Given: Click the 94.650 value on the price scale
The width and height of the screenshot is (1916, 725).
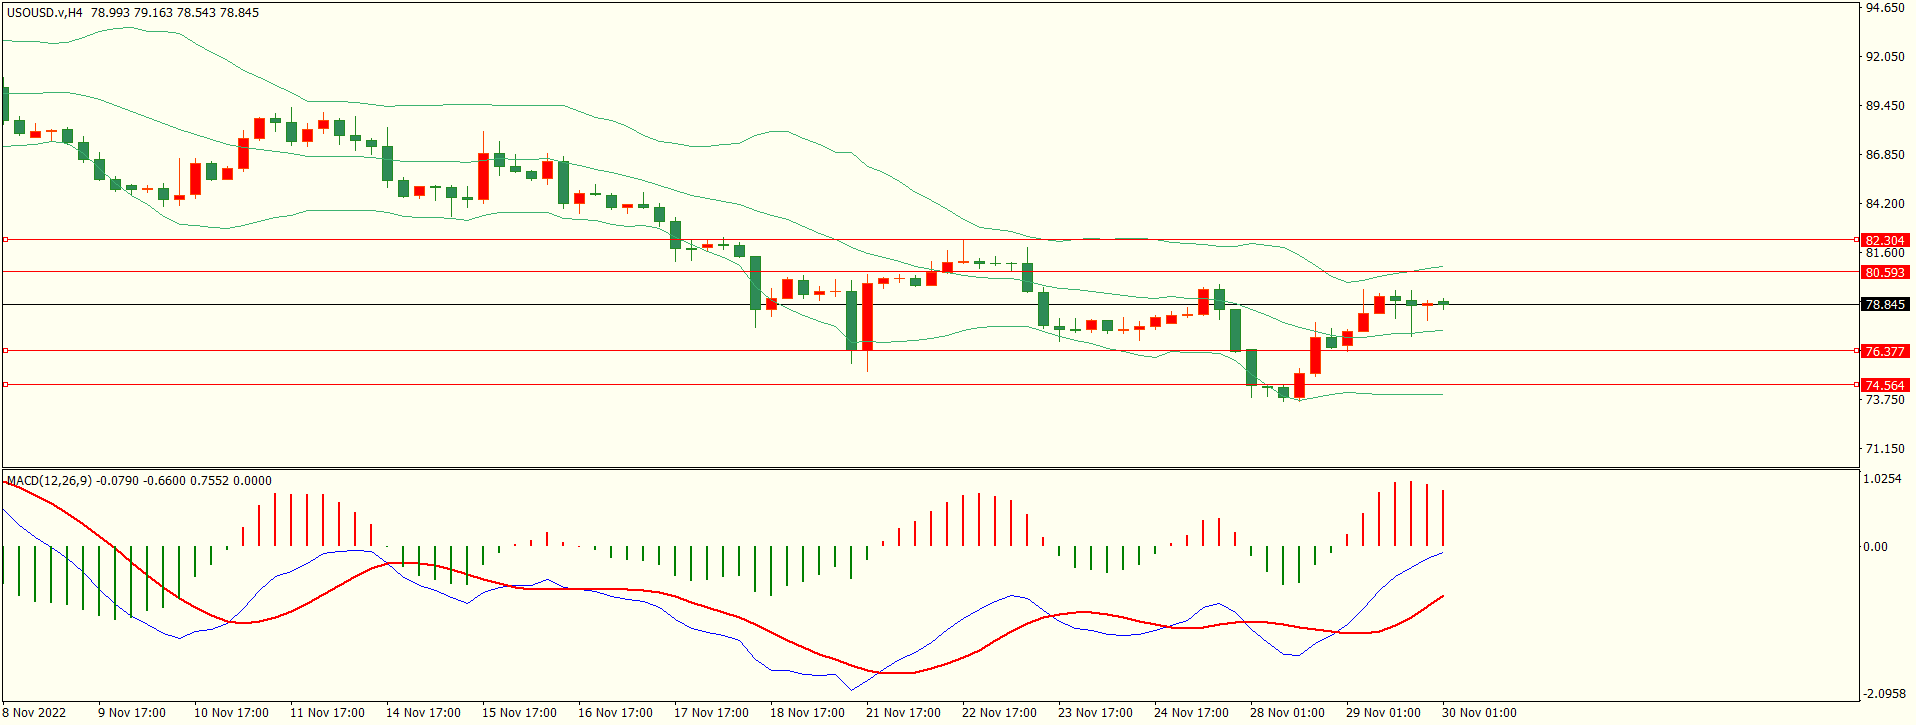Looking at the screenshot, I should (x=1885, y=8).
